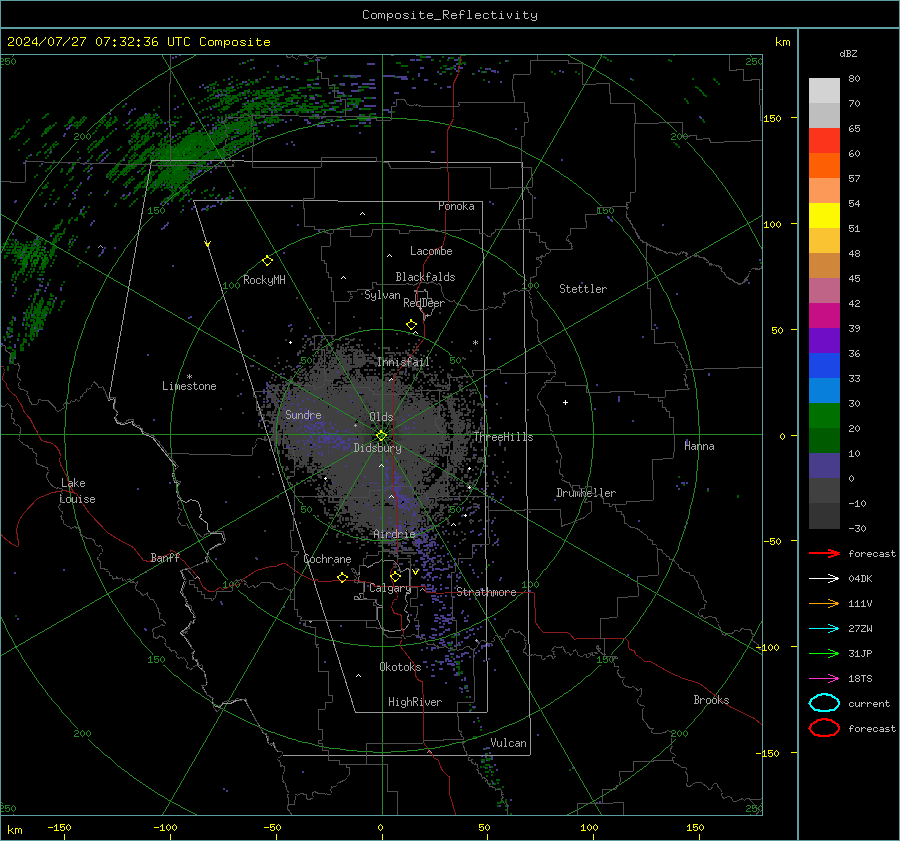Click the Sylvan label
This screenshot has height=841, width=900.
point(382,295)
